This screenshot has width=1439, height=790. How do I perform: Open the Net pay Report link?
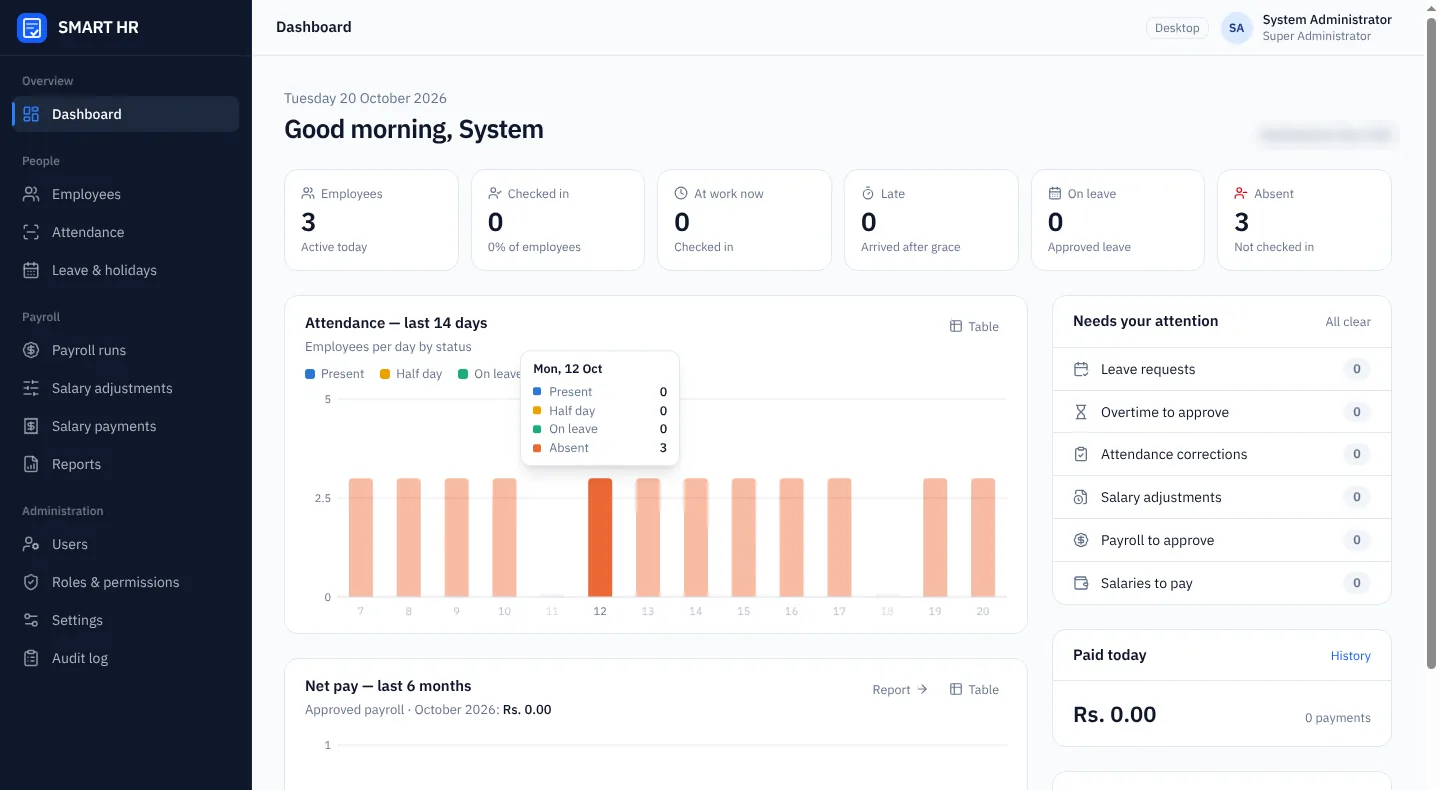tap(900, 689)
